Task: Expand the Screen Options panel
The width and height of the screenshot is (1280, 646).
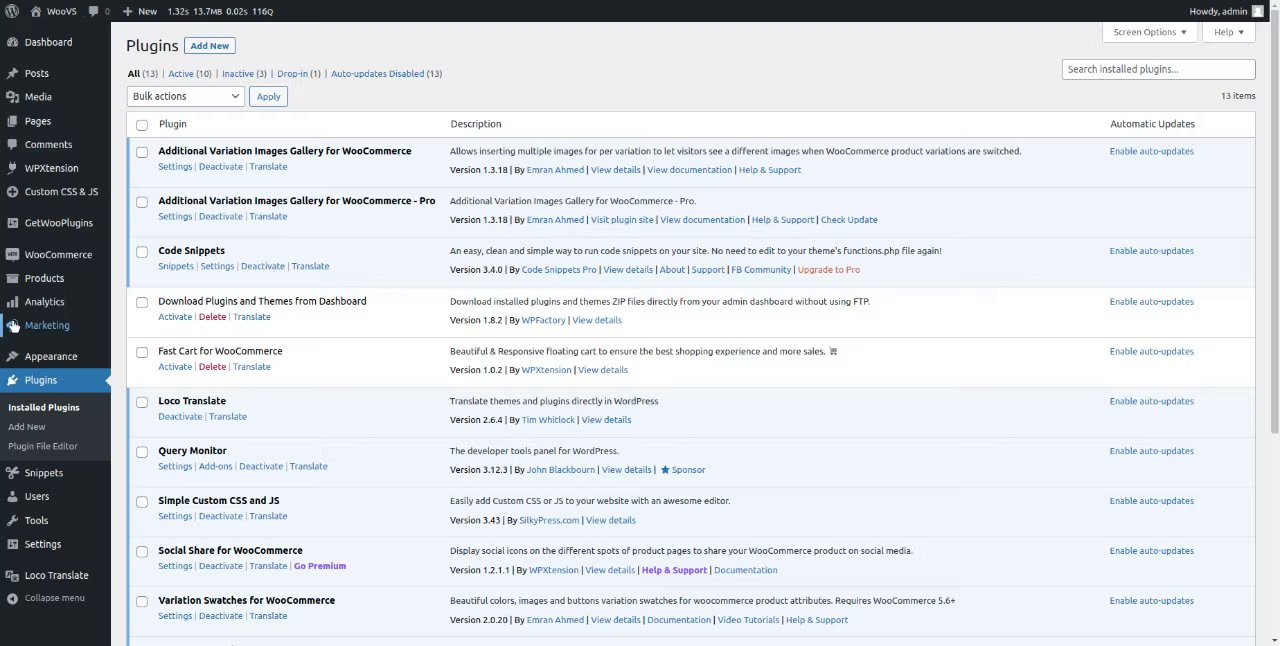Action: [1149, 32]
